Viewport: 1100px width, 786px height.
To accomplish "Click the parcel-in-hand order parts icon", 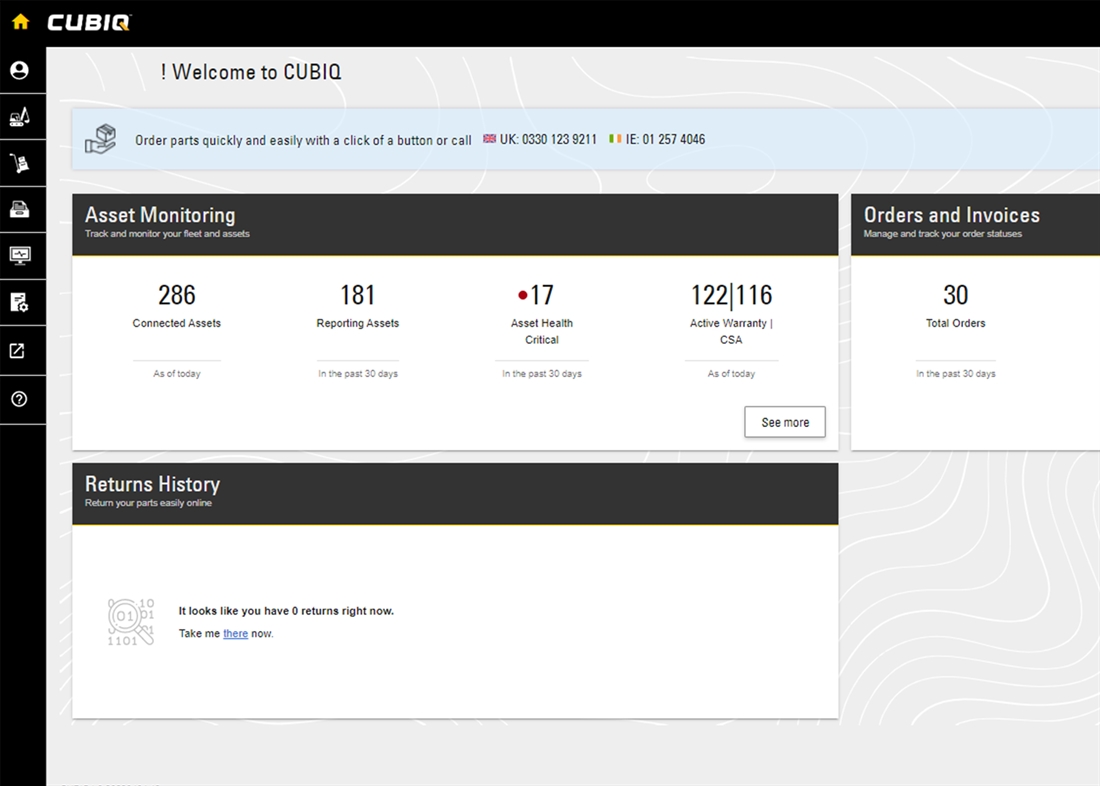I will click(x=100, y=139).
